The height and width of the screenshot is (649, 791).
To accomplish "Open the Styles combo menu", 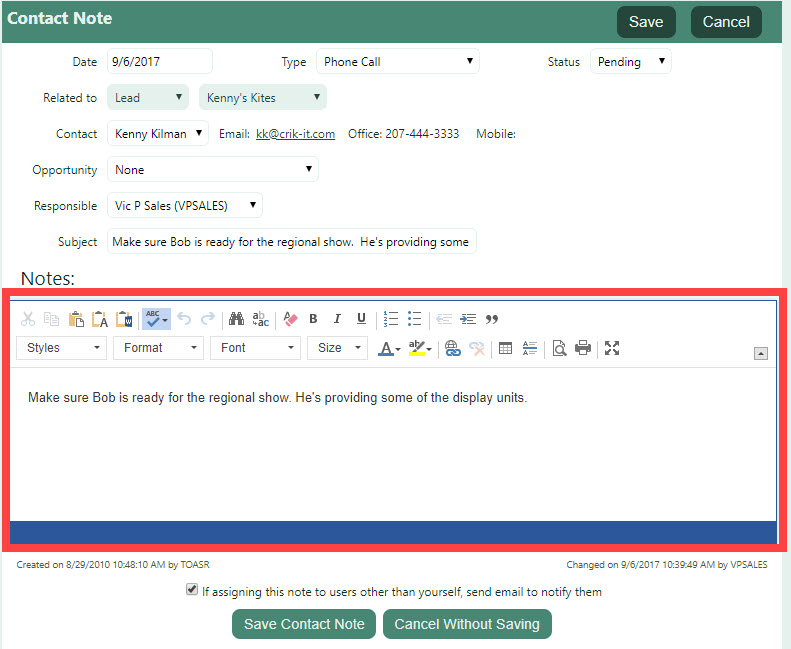I will tap(62, 348).
